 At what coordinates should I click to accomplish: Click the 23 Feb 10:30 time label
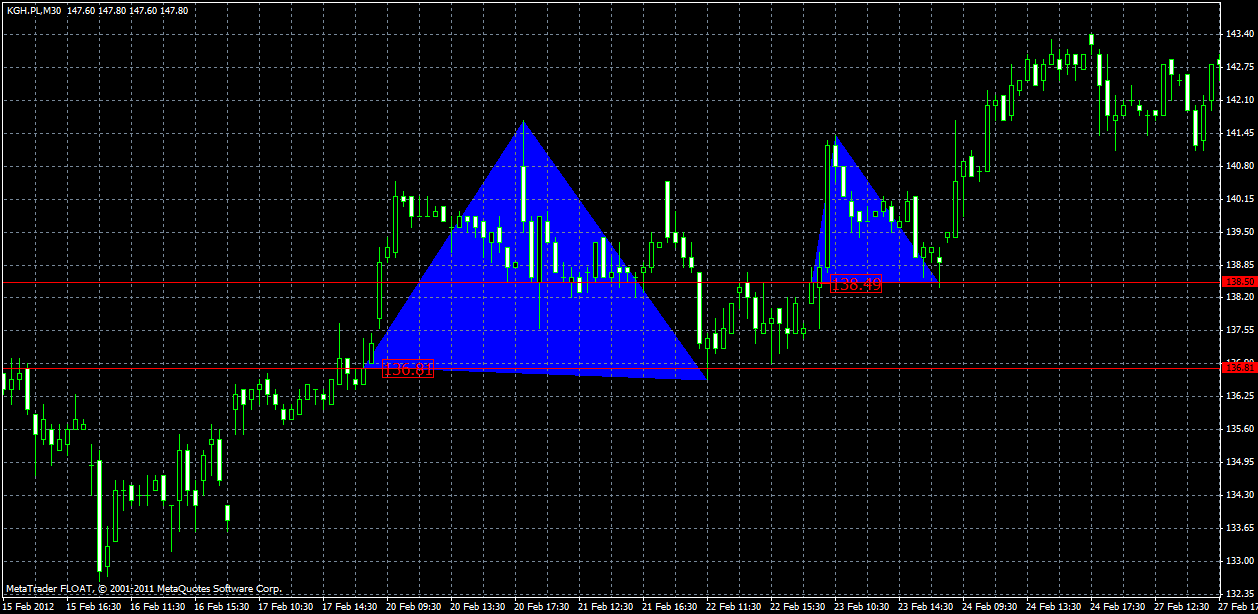click(862, 607)
